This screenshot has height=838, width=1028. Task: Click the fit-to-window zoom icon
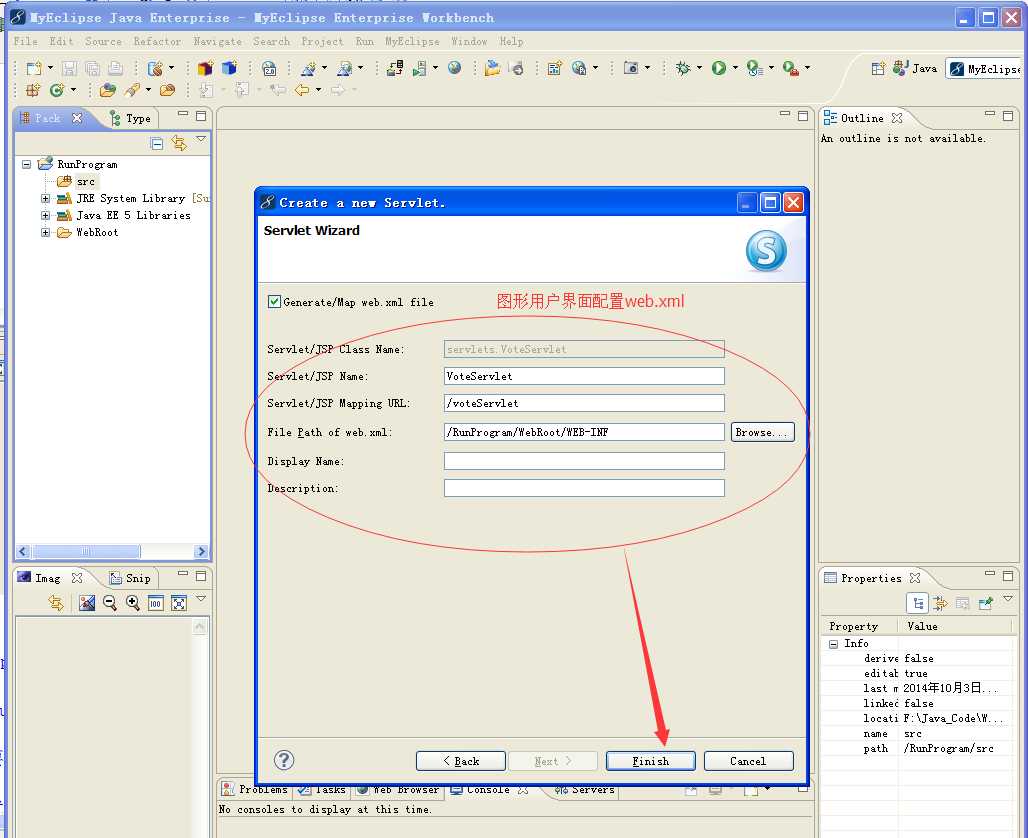click(178, 603)
